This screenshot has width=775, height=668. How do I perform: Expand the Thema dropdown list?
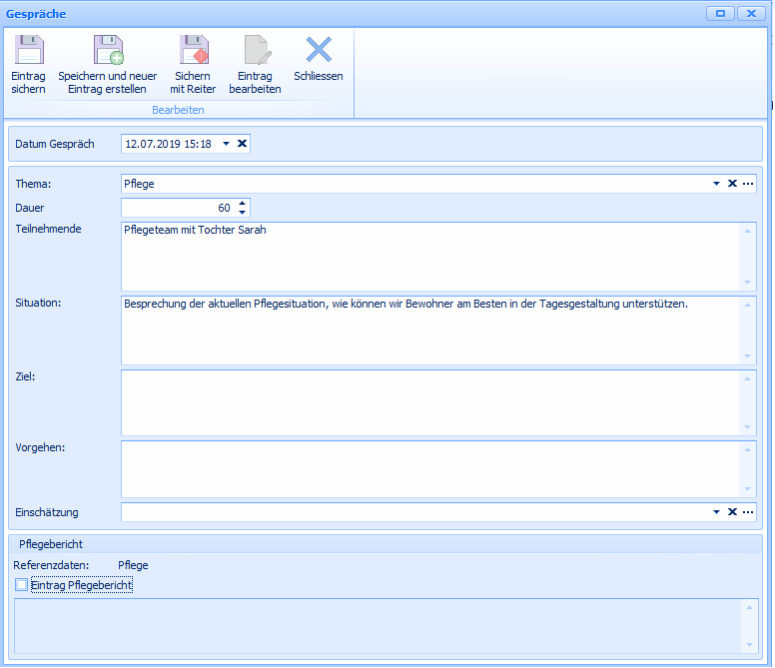point(716,184)
